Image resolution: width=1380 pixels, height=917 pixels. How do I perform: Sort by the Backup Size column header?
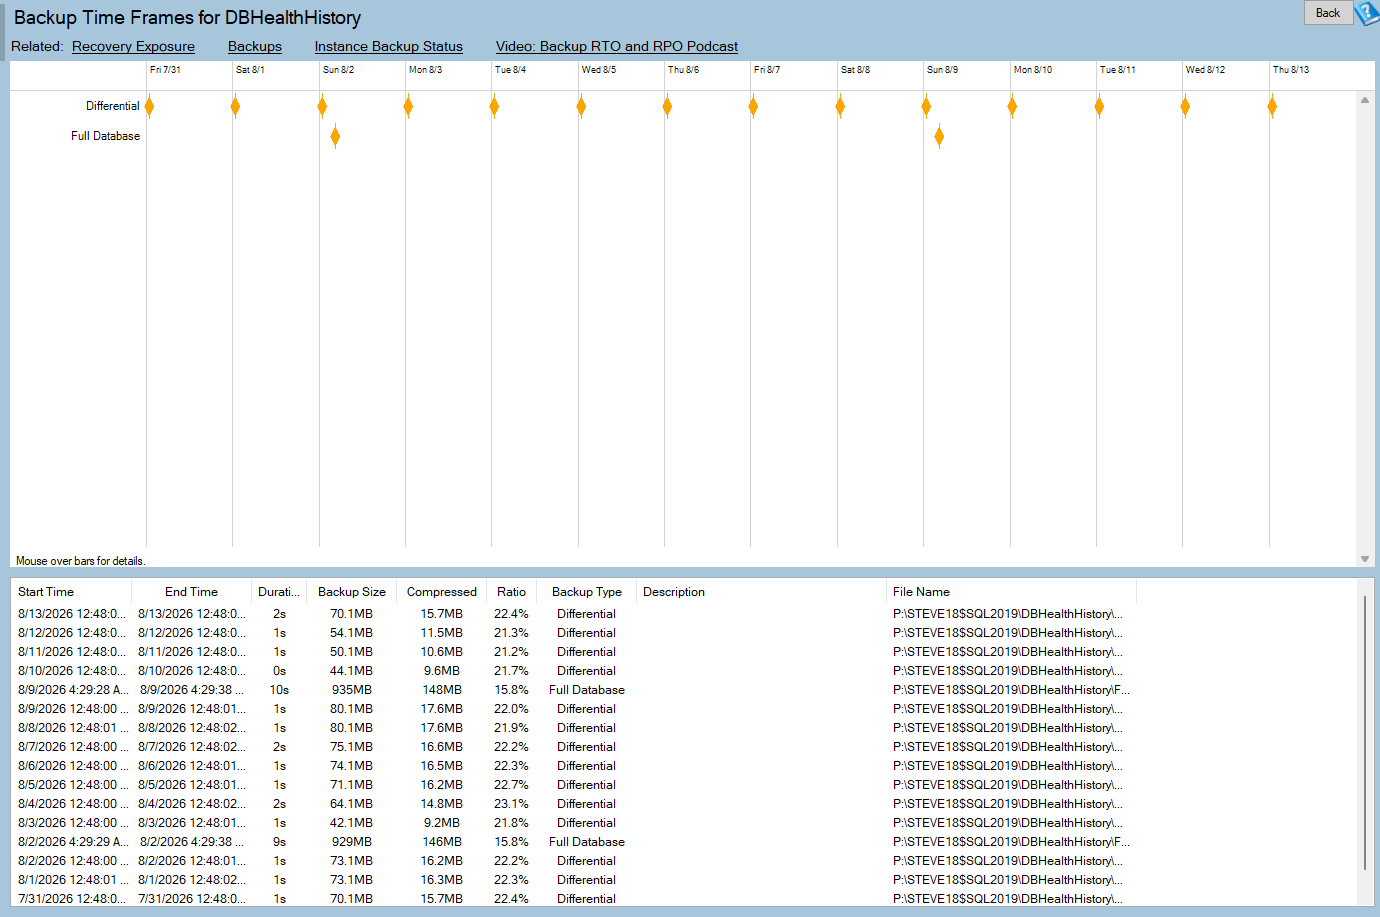click(352, 592)
